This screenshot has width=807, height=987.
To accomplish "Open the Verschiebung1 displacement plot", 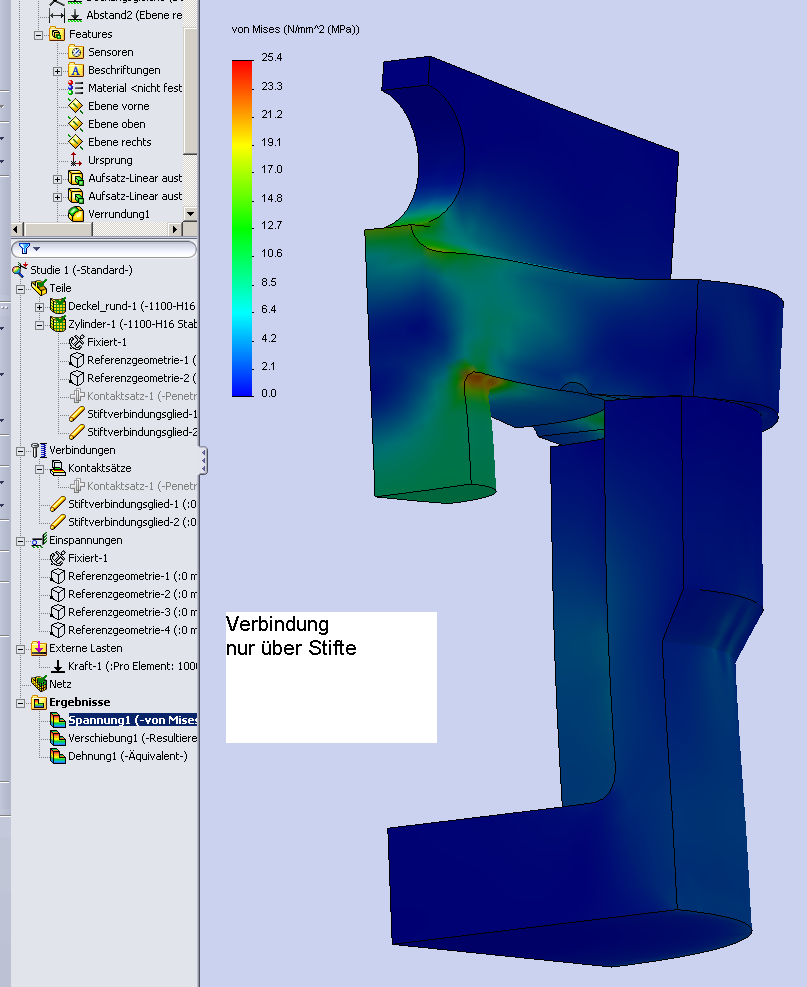I will click(x=132, y=738).
